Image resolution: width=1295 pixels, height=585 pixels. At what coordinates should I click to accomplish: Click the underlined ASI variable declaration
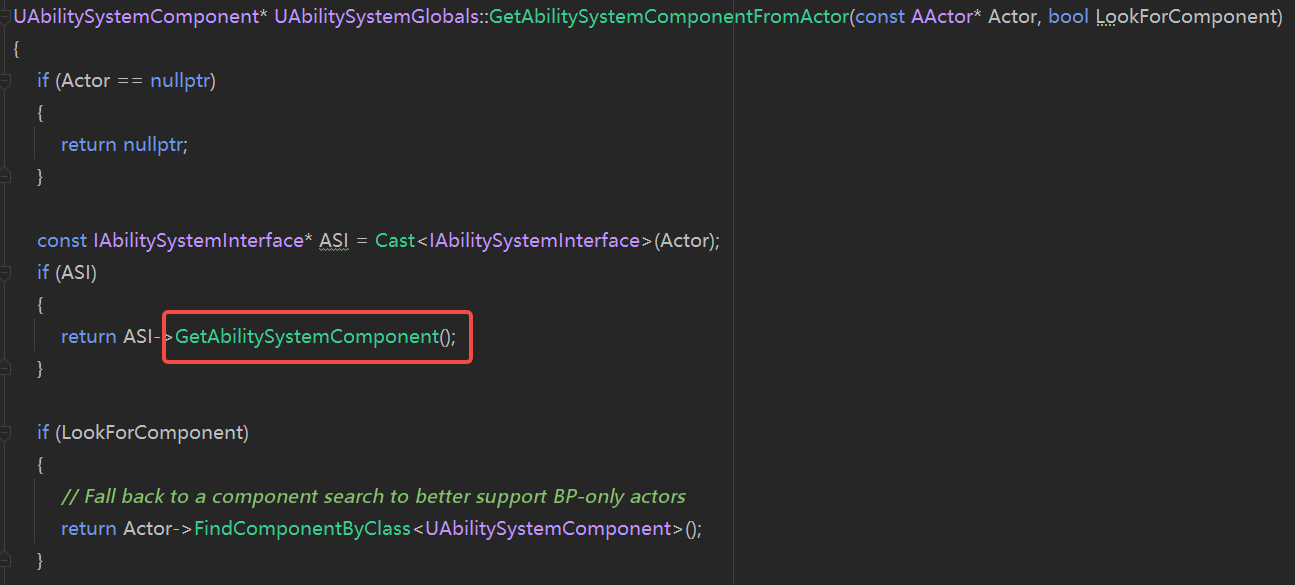point(333,241)
